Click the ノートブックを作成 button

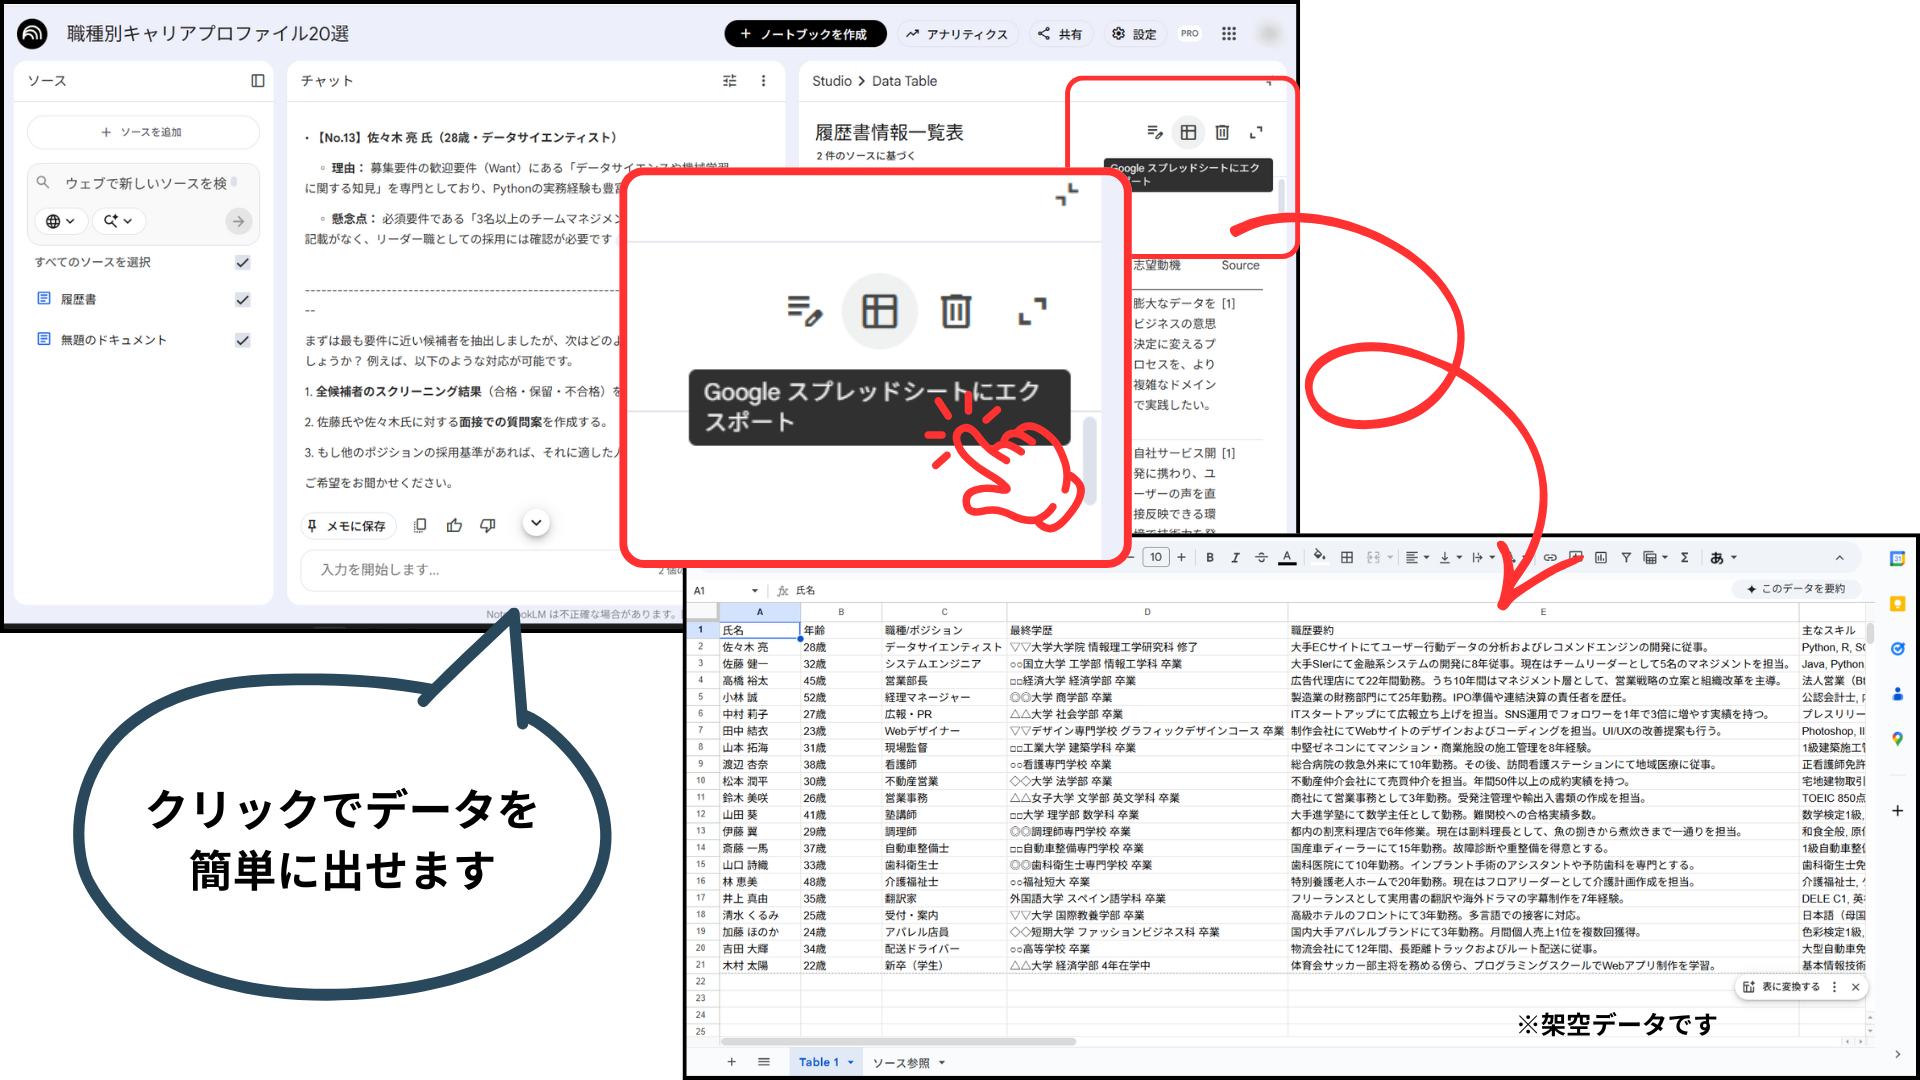tap(805, 33)
